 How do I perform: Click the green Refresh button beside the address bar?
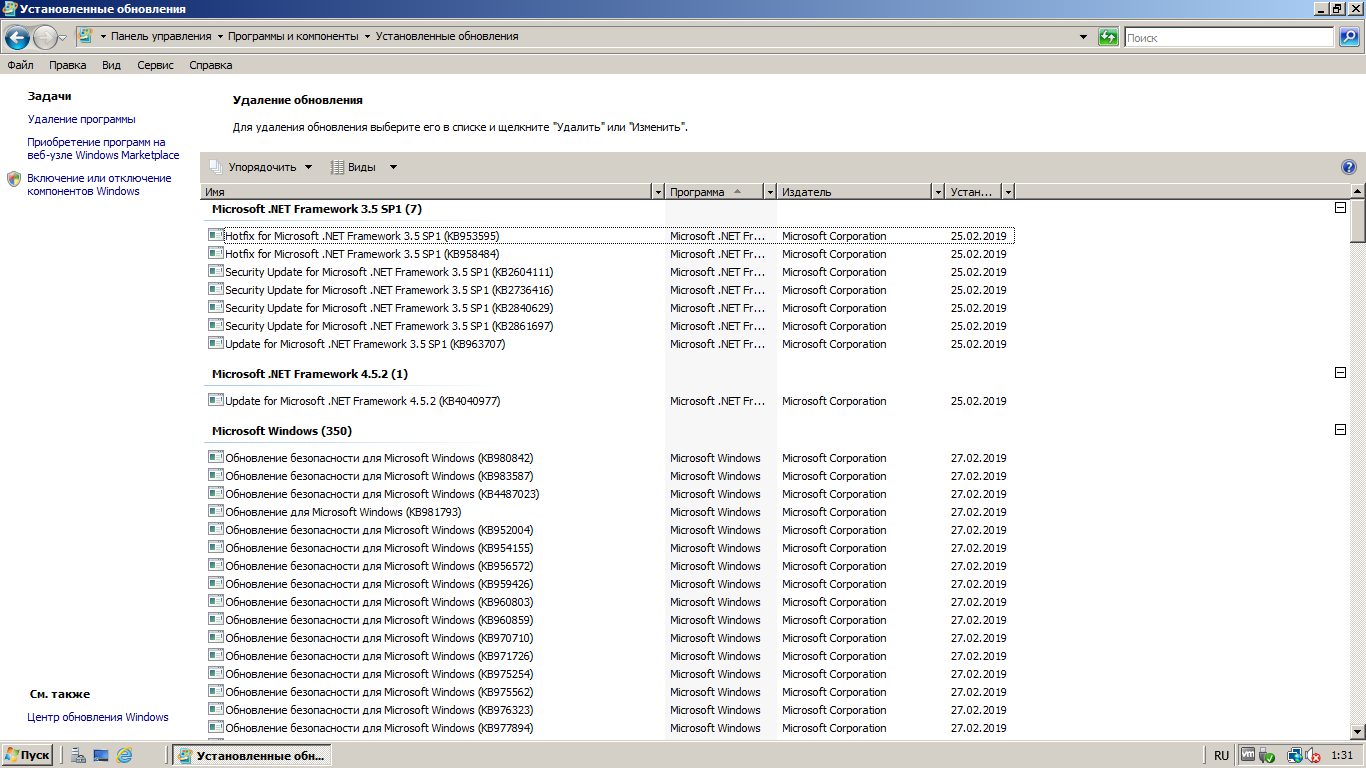[1107, 37]
